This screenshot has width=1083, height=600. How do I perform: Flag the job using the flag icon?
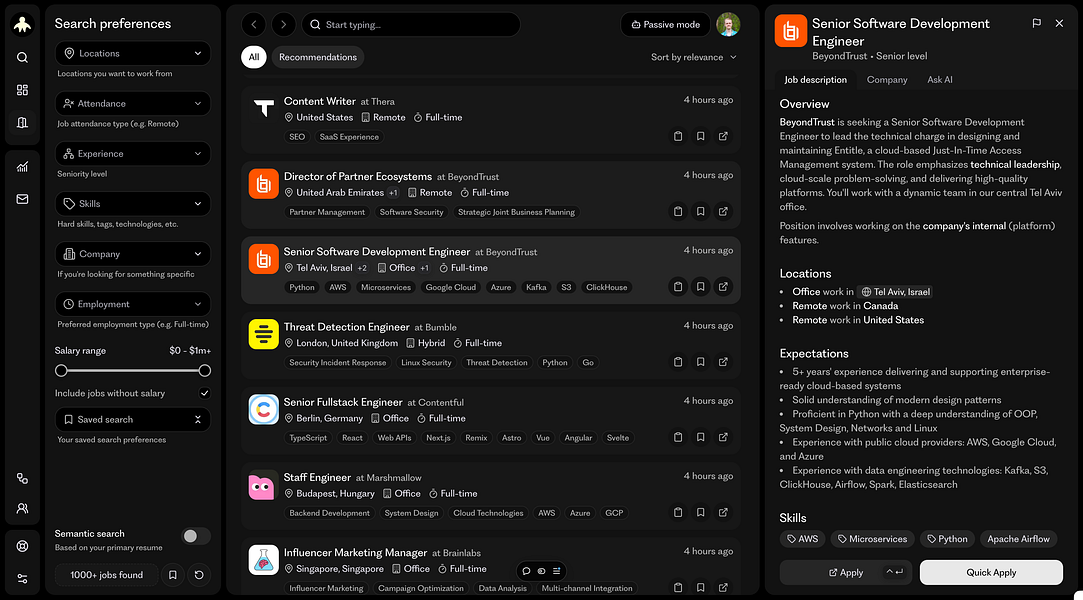click(x=1036, y=23)
